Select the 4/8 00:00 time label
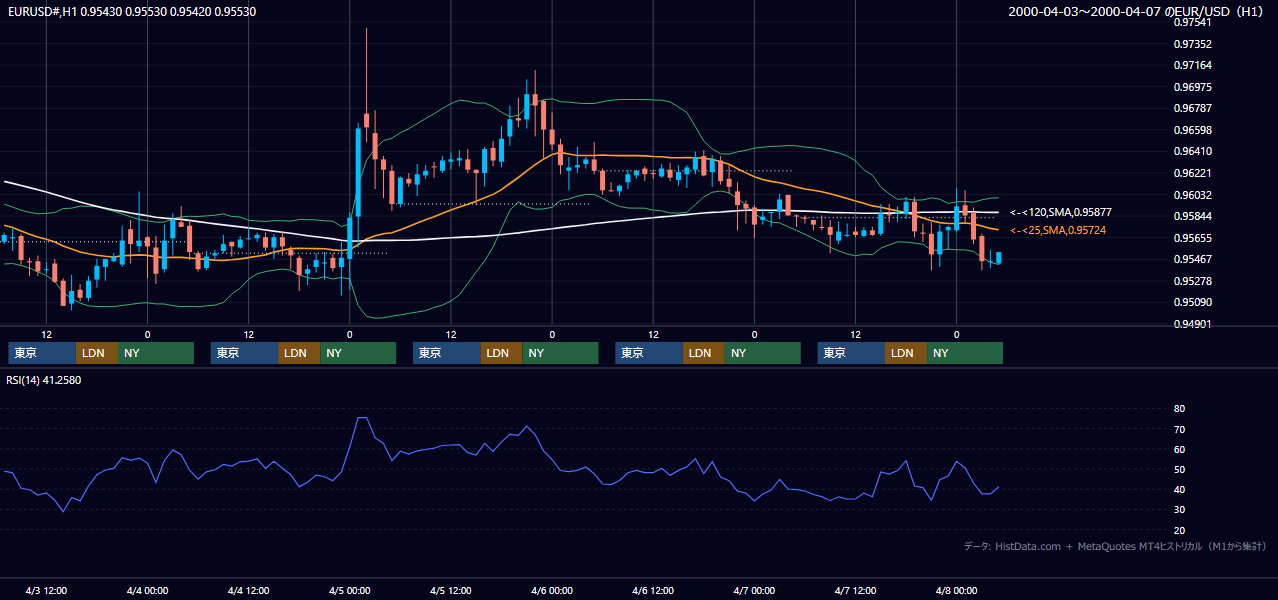 click(x=956, y=590)
